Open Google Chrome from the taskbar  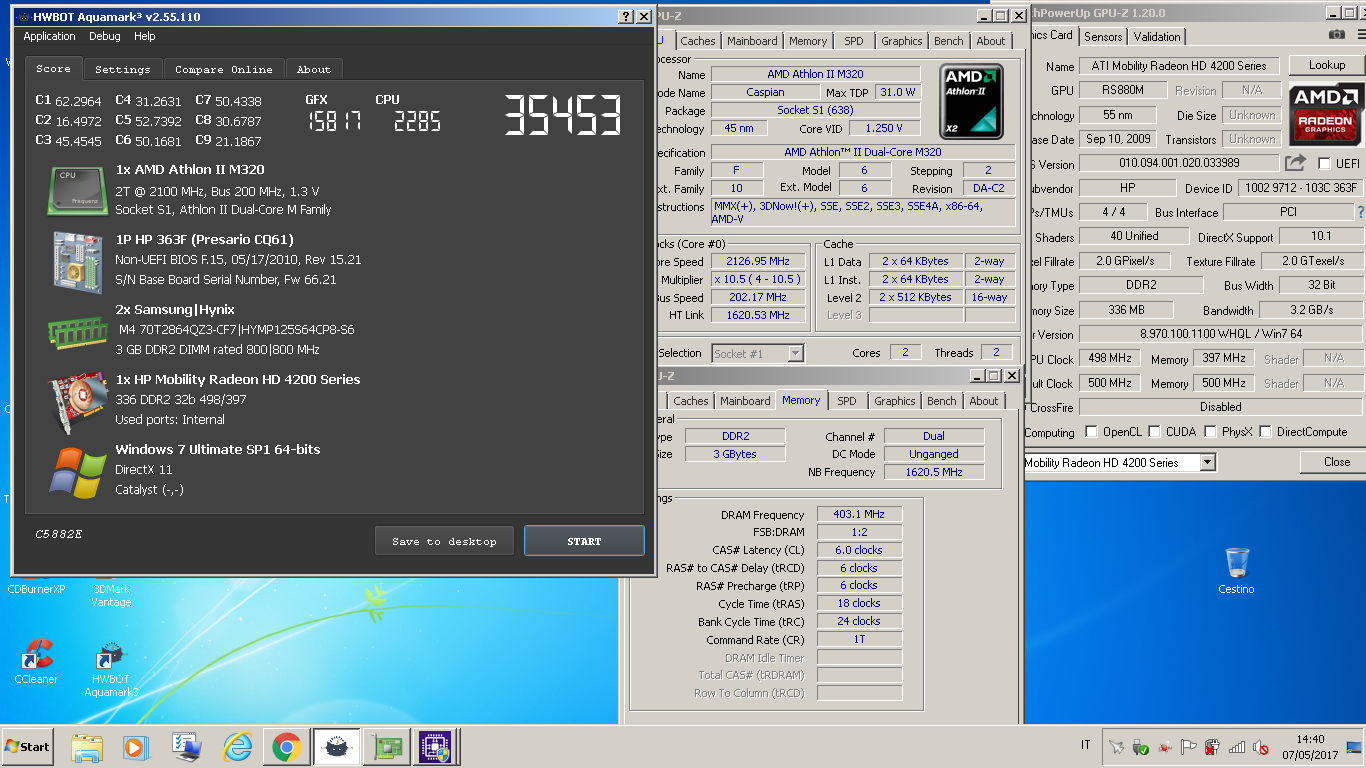click(287, 747)
